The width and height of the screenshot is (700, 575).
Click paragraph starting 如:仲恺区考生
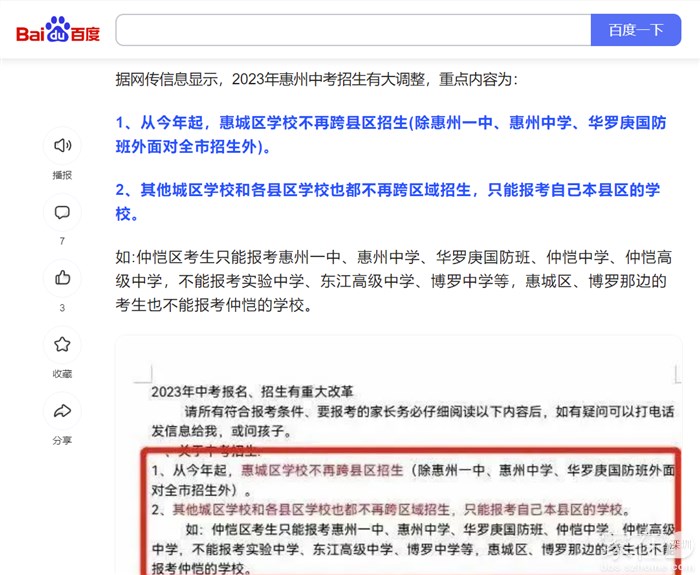coord(394,281)
